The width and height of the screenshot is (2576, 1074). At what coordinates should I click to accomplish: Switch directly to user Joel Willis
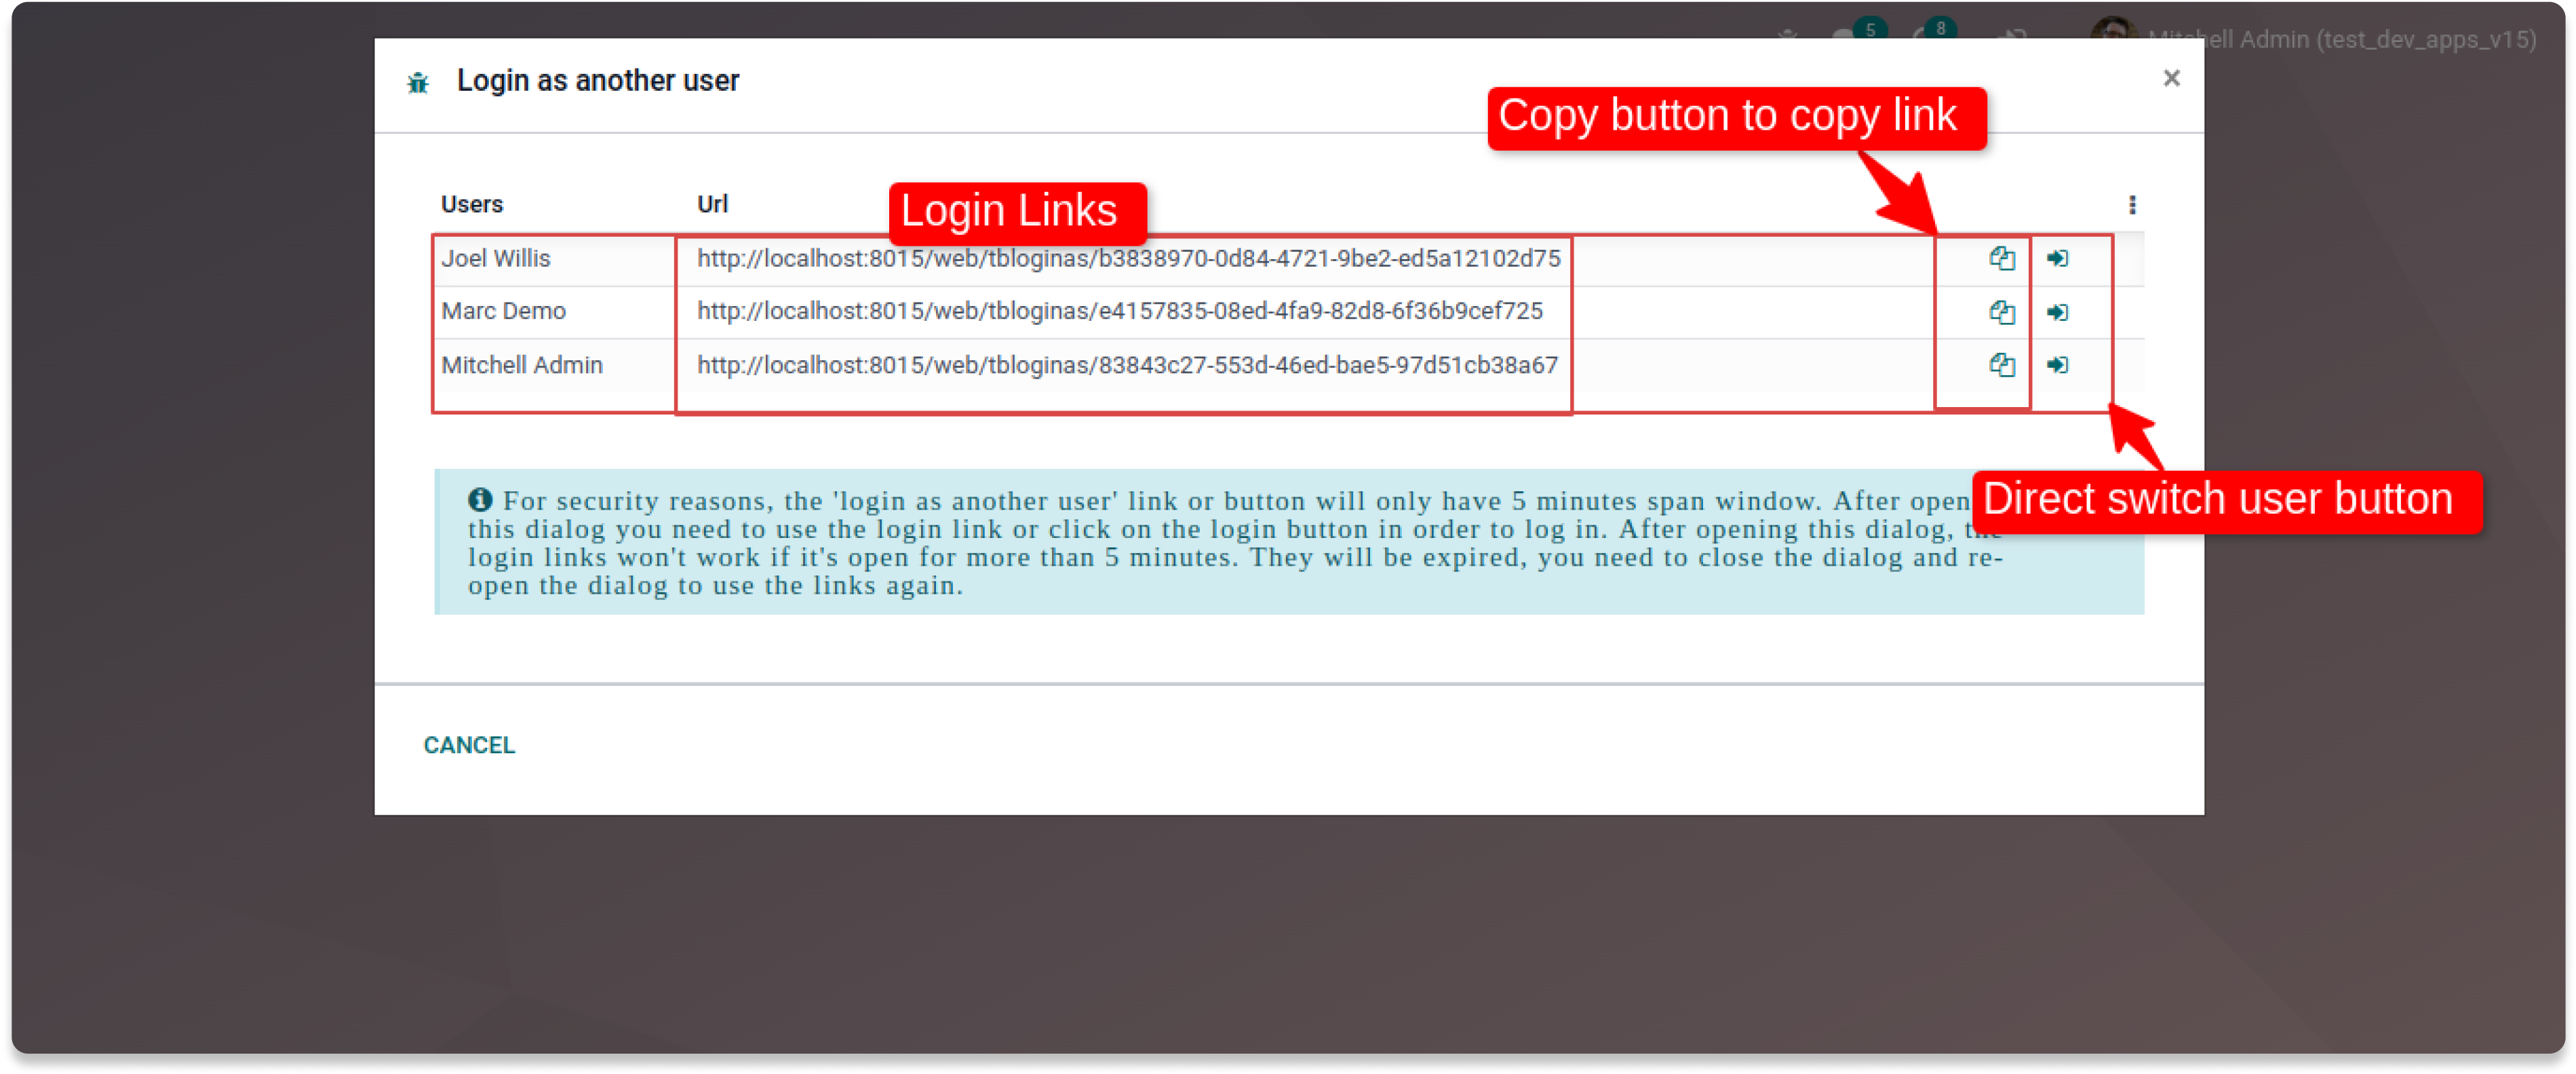(x=2057, y=259)
